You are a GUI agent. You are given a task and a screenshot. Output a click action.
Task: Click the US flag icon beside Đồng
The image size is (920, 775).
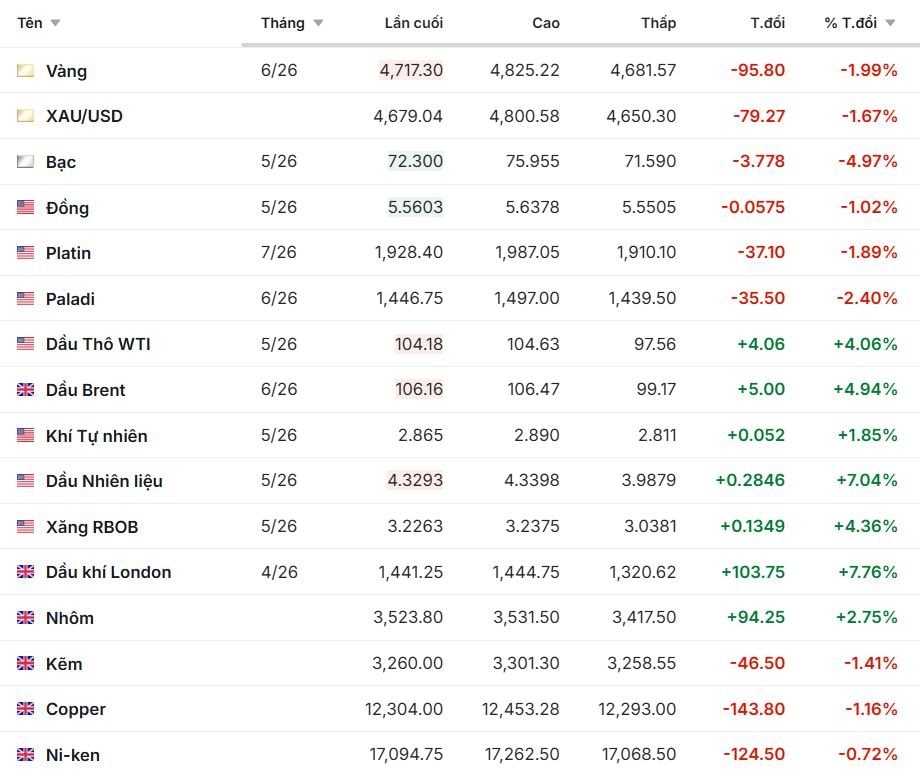click(x=25, y=208)
